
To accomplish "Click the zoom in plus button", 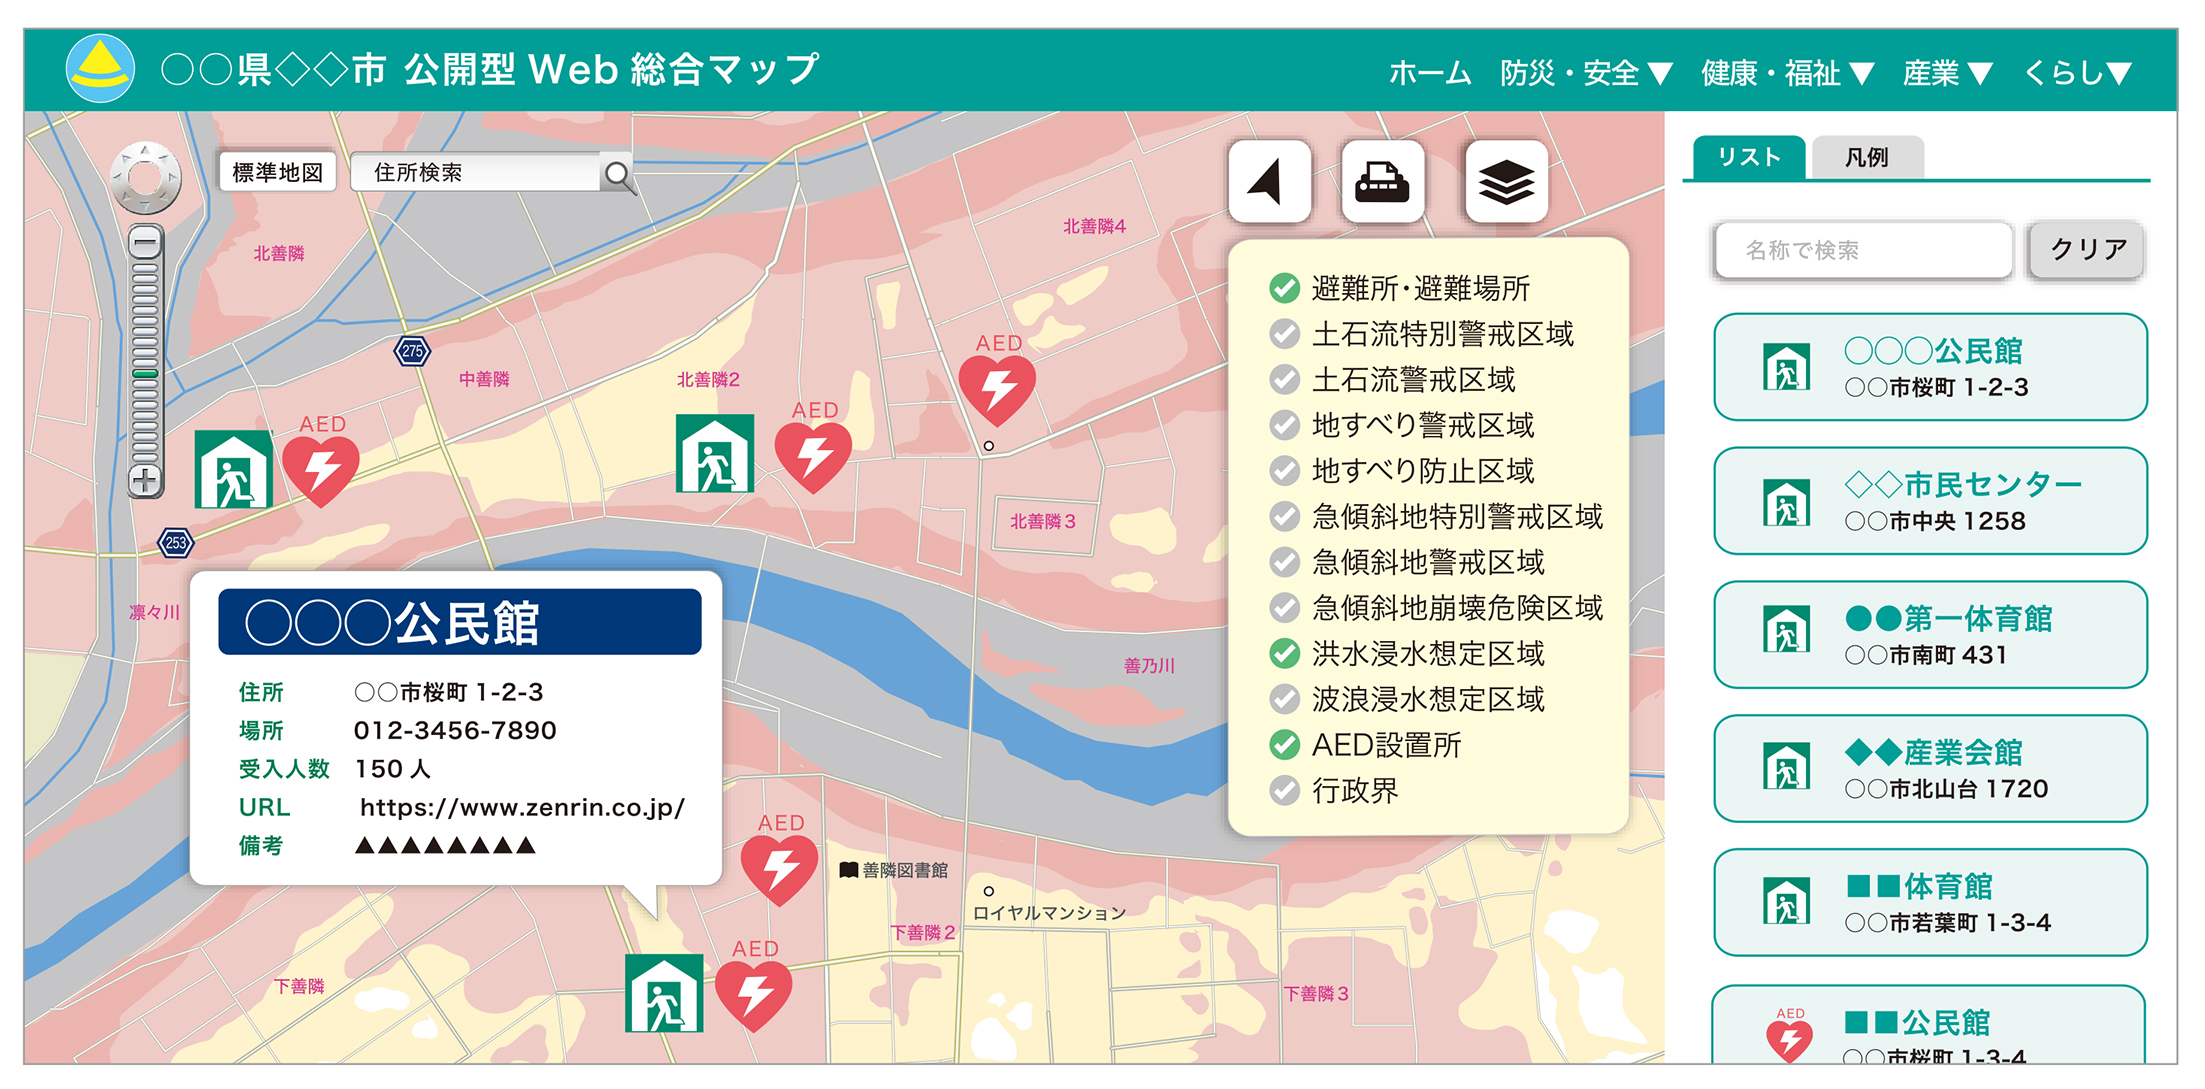I will (146, 480).
